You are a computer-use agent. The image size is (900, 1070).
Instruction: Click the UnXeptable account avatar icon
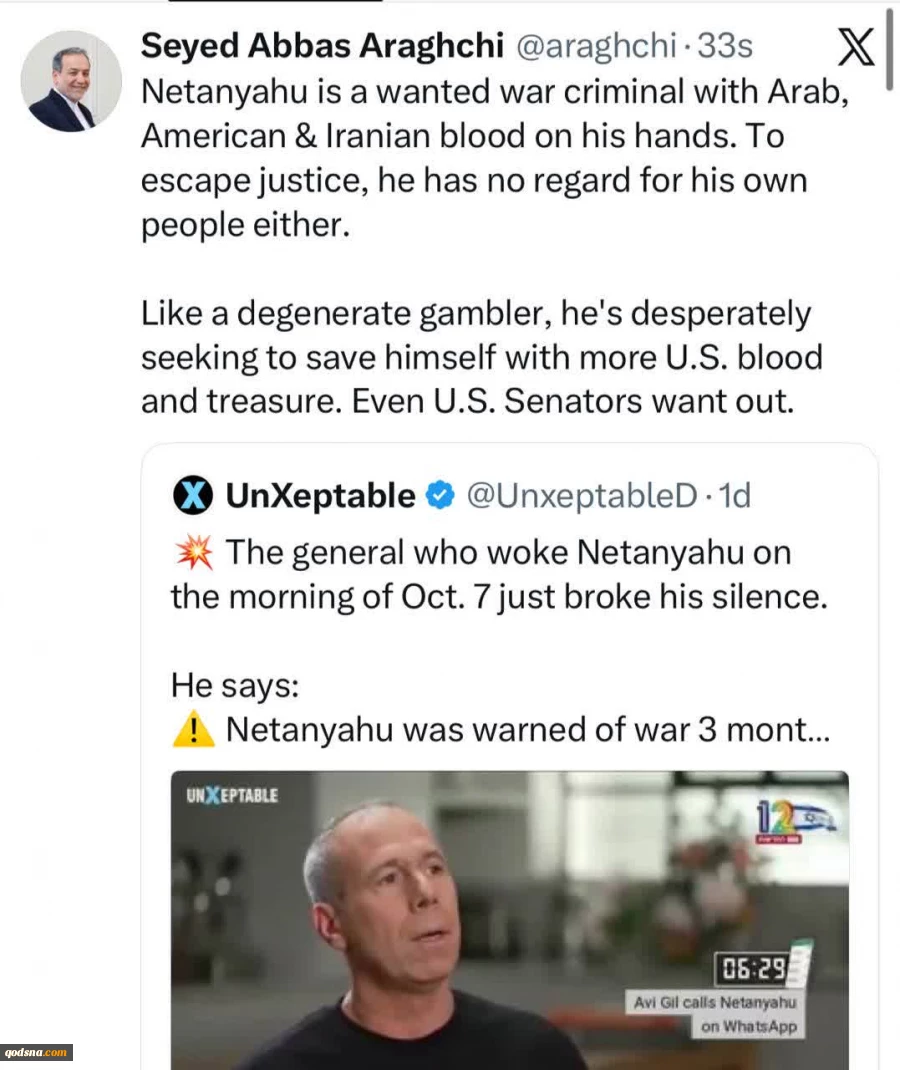pyautogui.click(x=193, y=495)
